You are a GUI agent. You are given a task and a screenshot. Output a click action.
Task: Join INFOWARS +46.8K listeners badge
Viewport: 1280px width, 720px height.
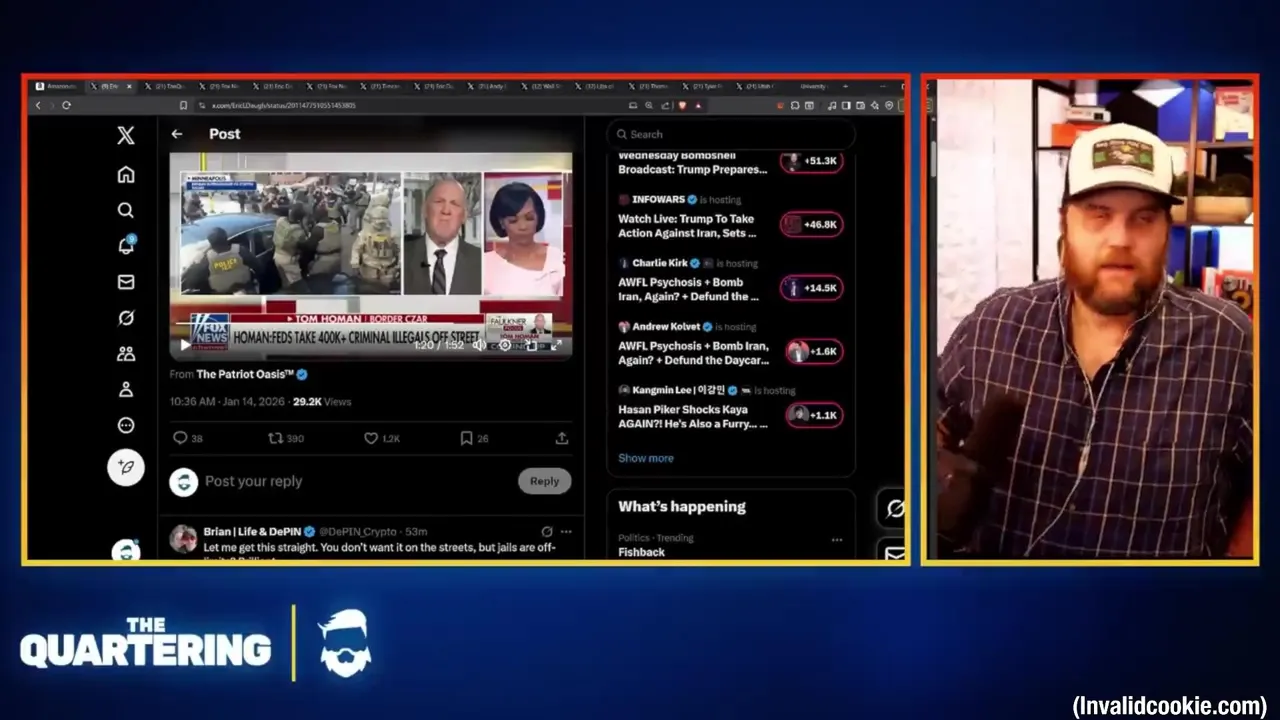pos(812,225)
